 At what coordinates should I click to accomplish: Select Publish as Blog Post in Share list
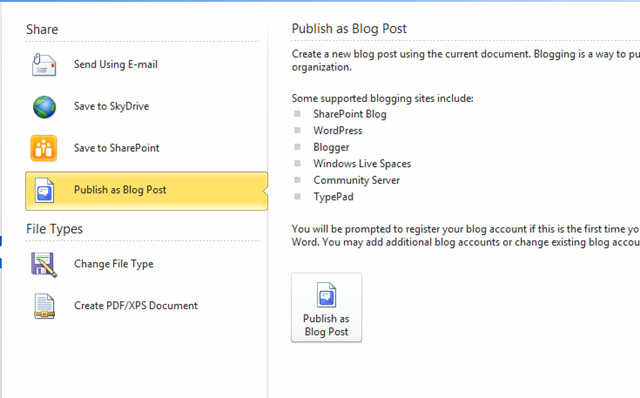coord(147,191)
